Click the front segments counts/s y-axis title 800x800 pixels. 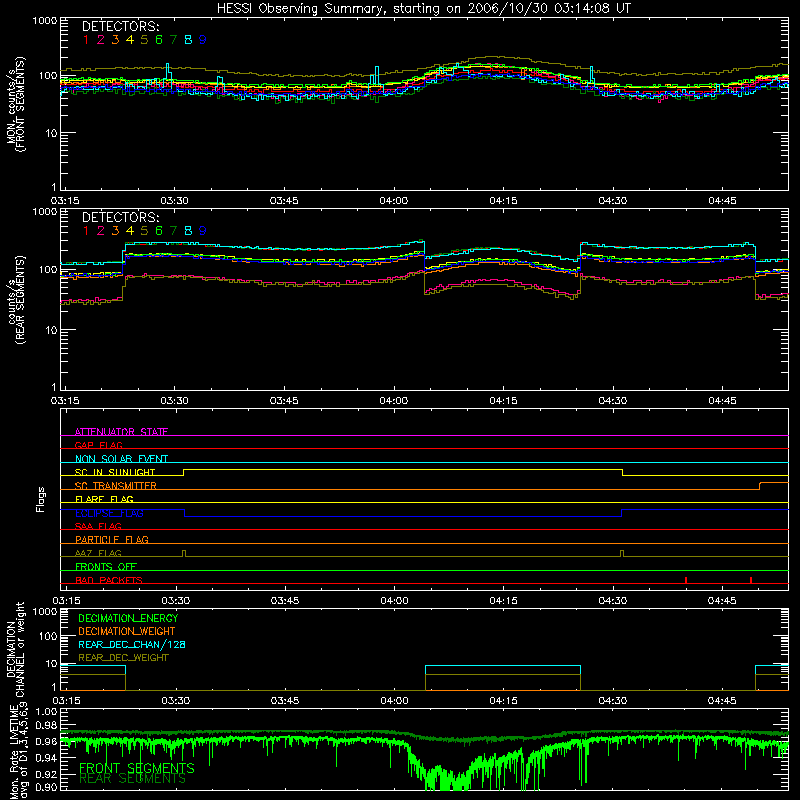(16, 104)
